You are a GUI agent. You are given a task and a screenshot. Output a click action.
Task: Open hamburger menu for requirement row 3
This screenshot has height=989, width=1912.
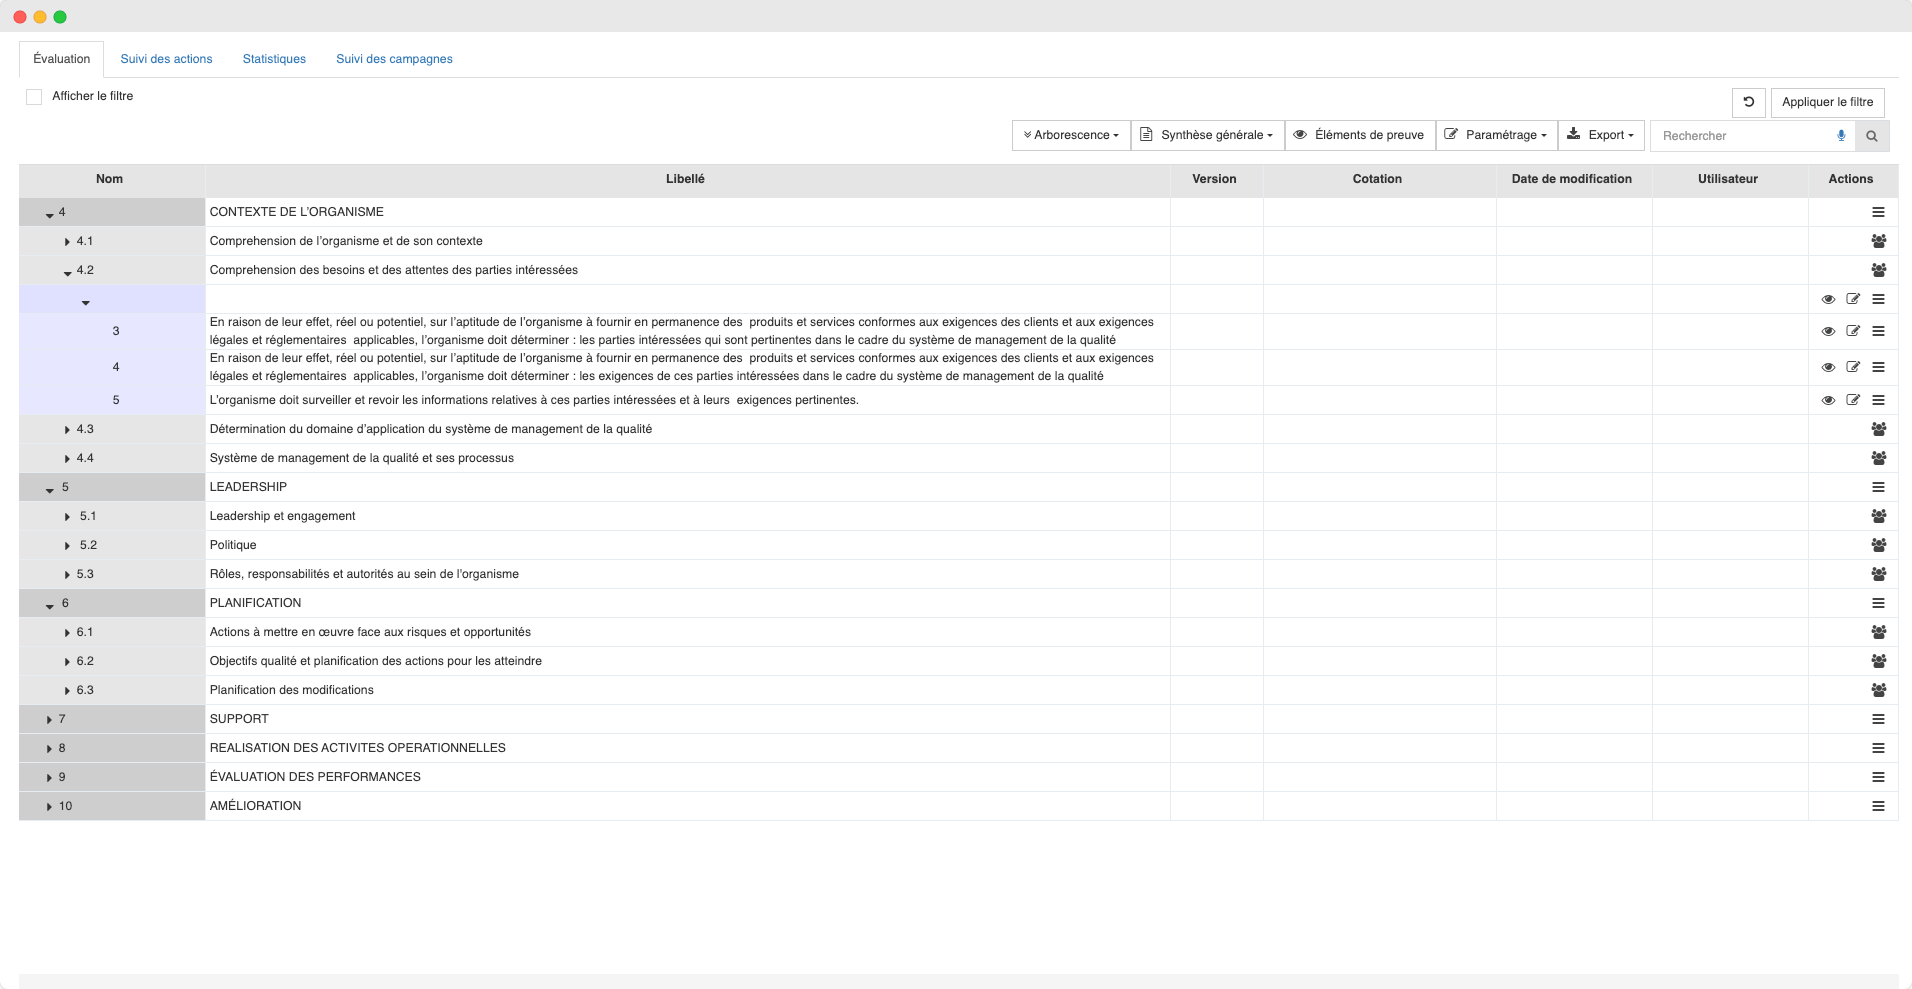pos(1878,331)
